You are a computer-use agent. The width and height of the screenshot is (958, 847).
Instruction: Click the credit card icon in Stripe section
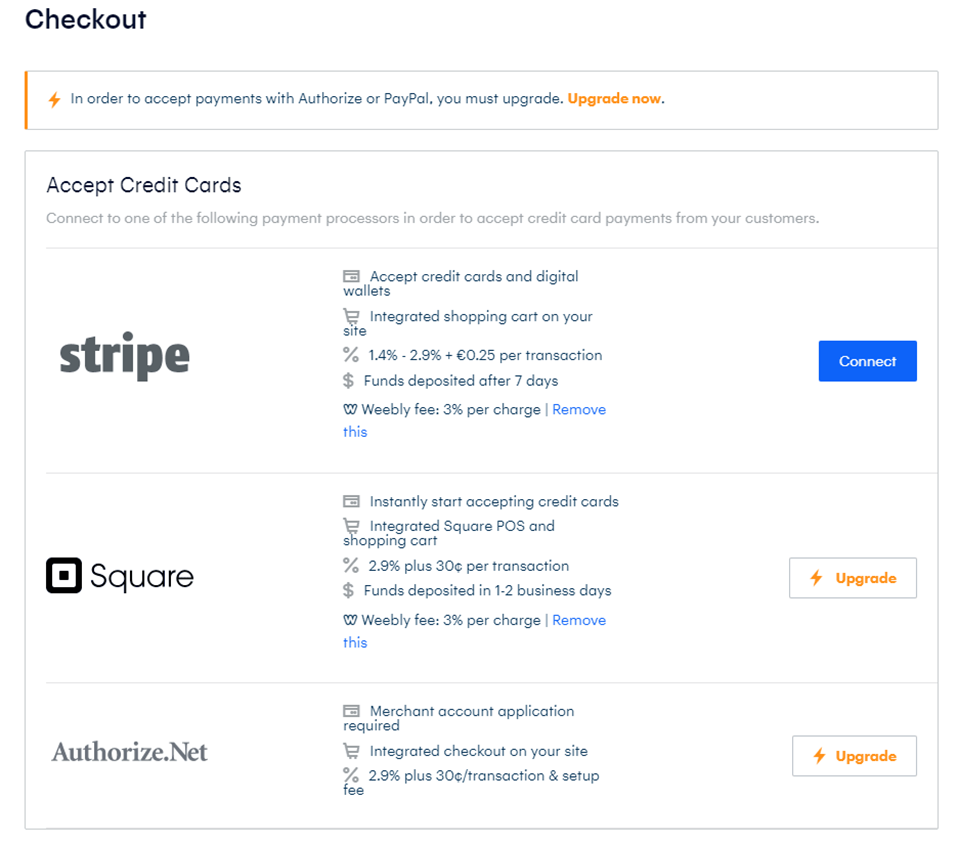(x=351, y=276)
